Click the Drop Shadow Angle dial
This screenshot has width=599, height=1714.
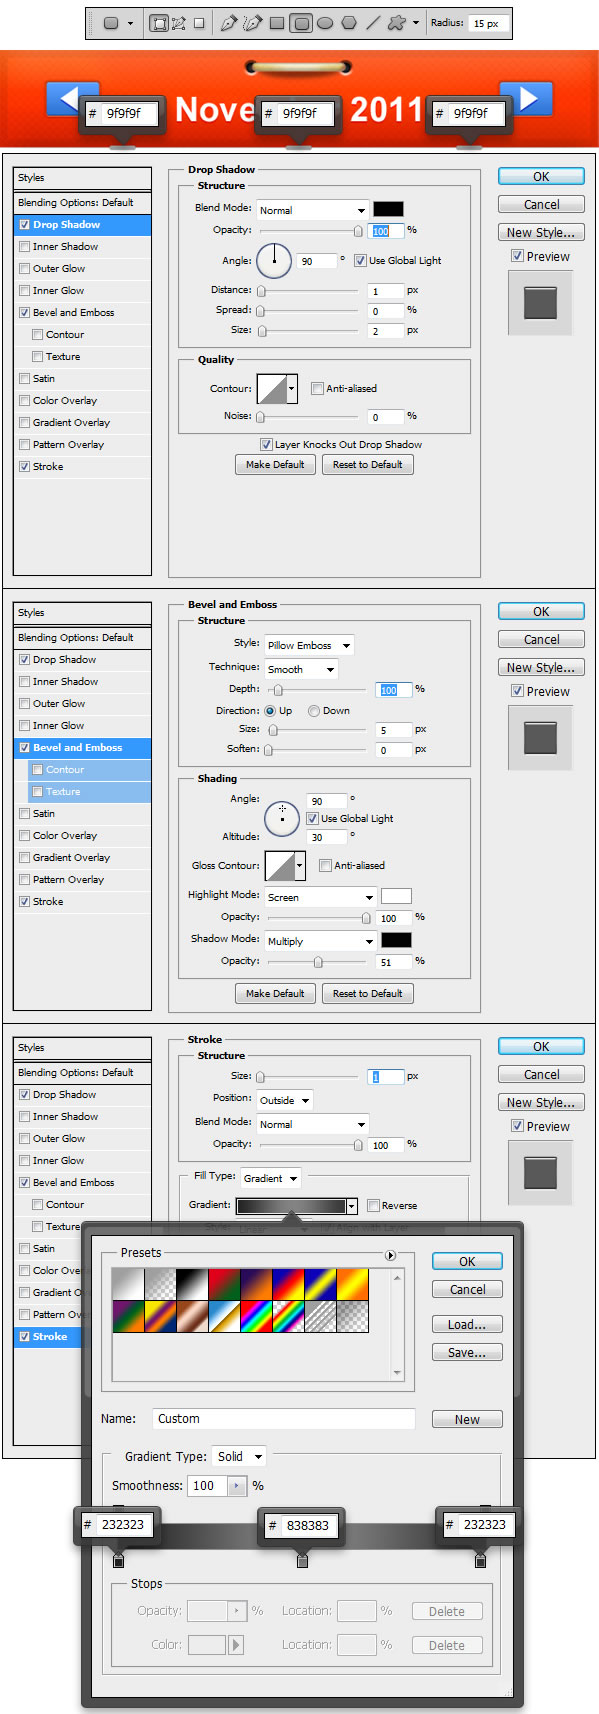[274, 261]
